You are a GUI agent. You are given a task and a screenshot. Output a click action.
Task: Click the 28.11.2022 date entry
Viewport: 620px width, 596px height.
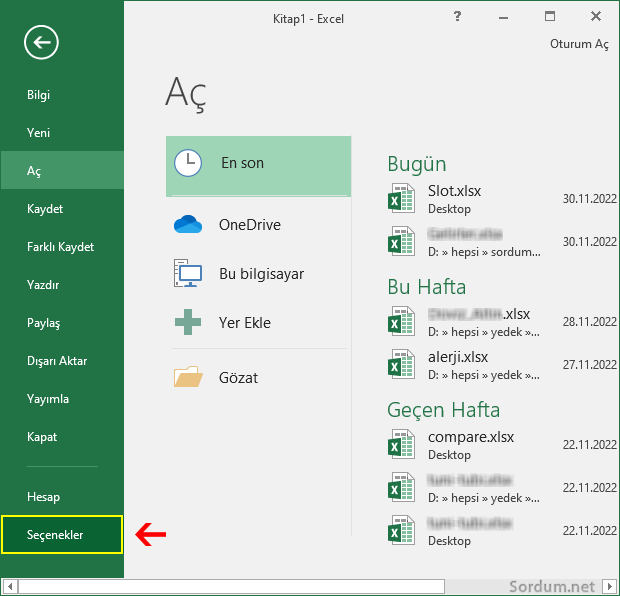[x=590, y=322]
